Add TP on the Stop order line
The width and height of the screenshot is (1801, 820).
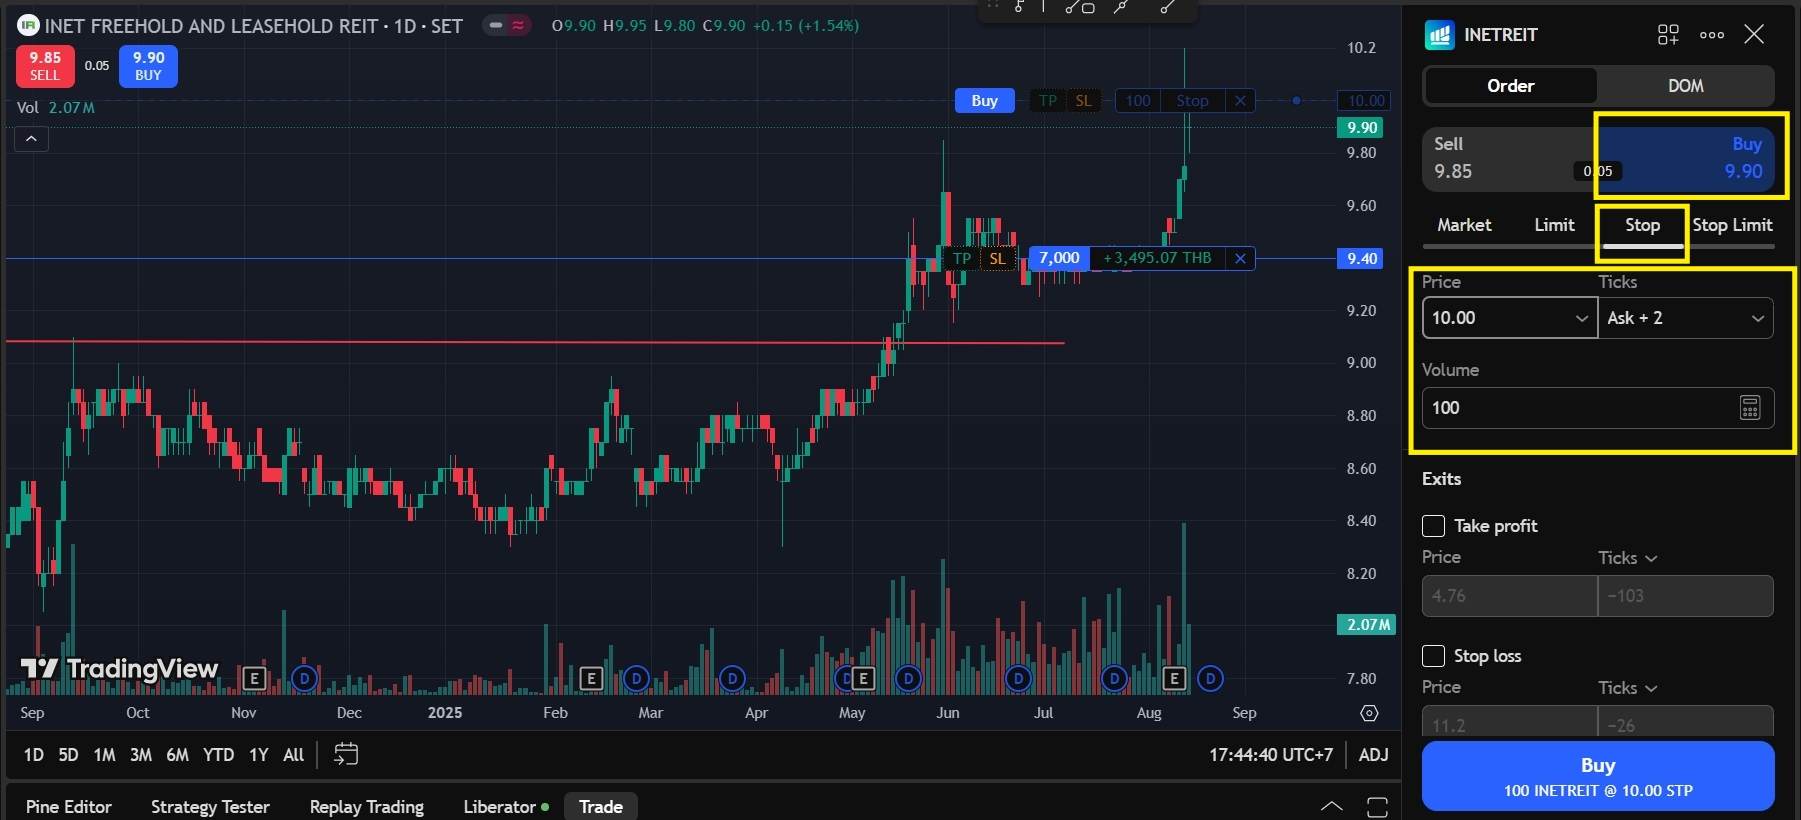click(1048, 100)
